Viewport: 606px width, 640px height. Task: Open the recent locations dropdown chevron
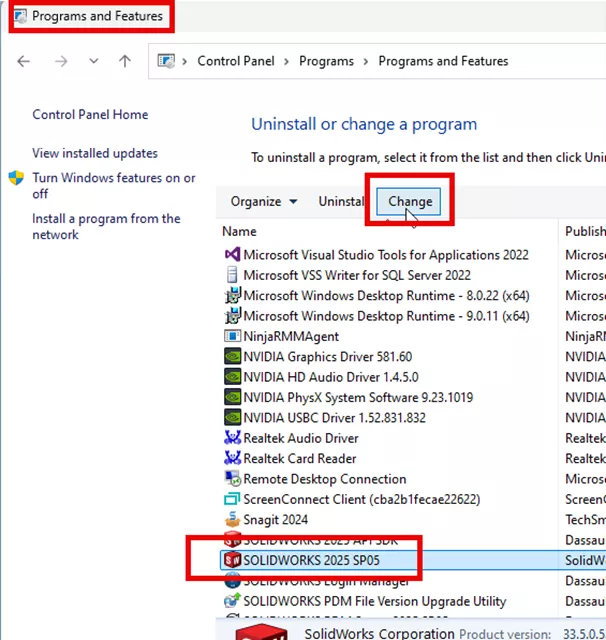[x=94, y=61]
